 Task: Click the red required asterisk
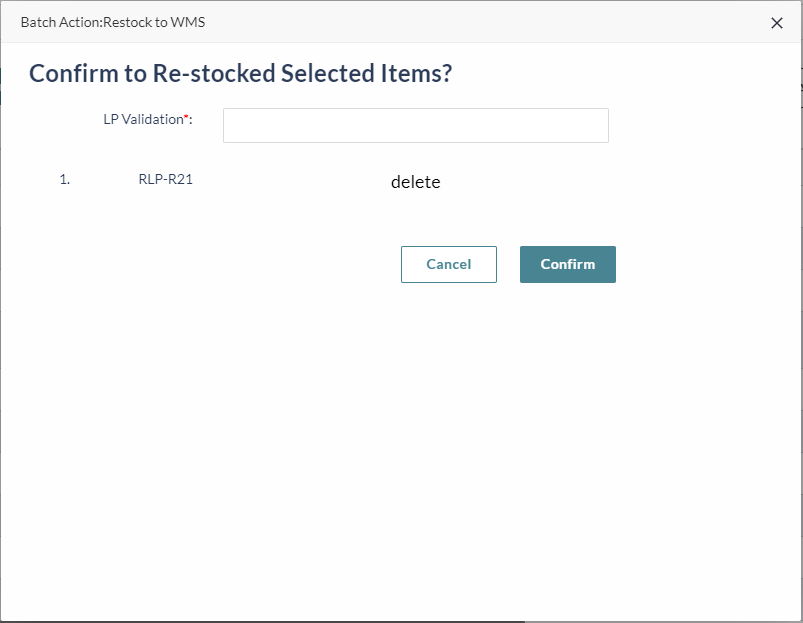185,118
